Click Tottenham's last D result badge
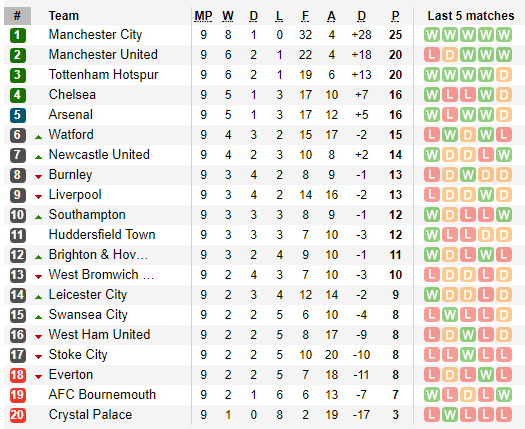Viewport: 525px width, 429px height. pyautogui.click(x=504, y=75)
